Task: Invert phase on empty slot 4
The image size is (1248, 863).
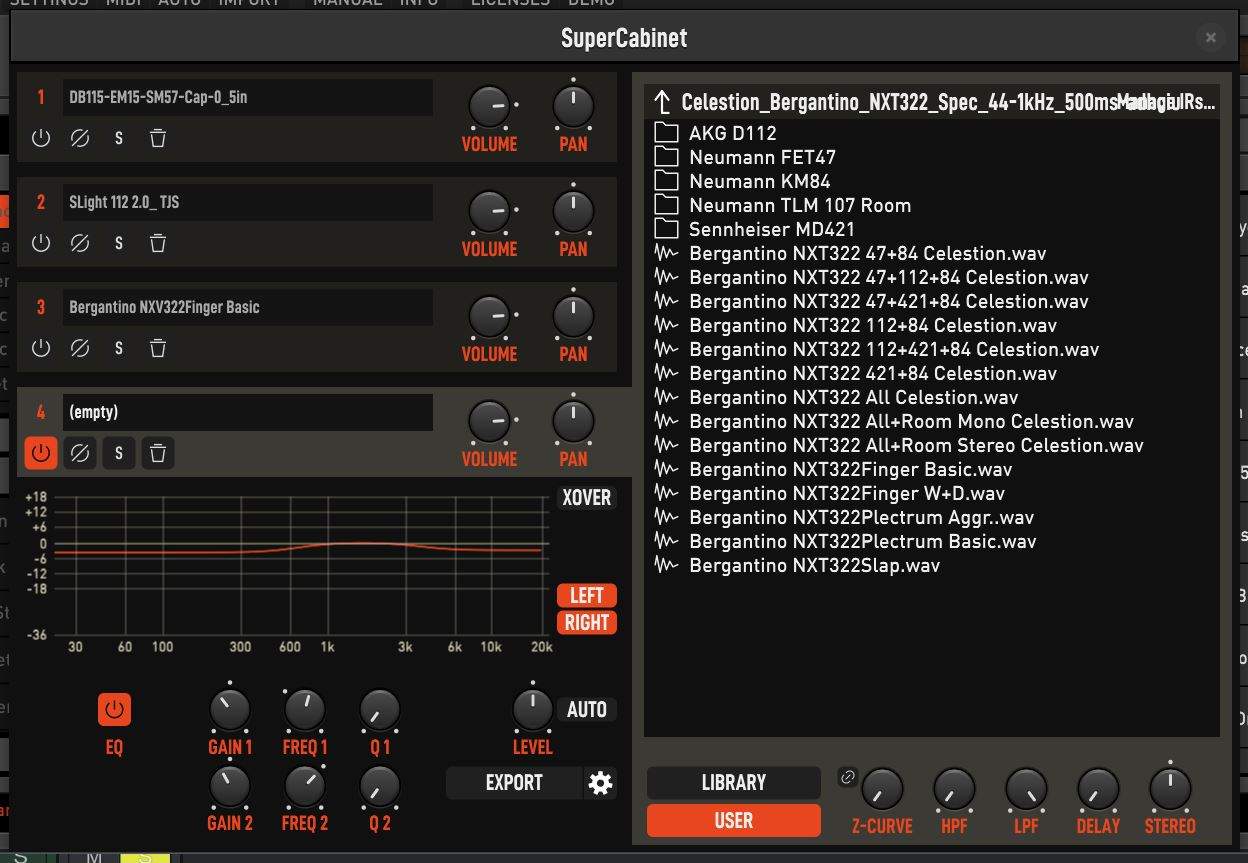Action: 80,453
